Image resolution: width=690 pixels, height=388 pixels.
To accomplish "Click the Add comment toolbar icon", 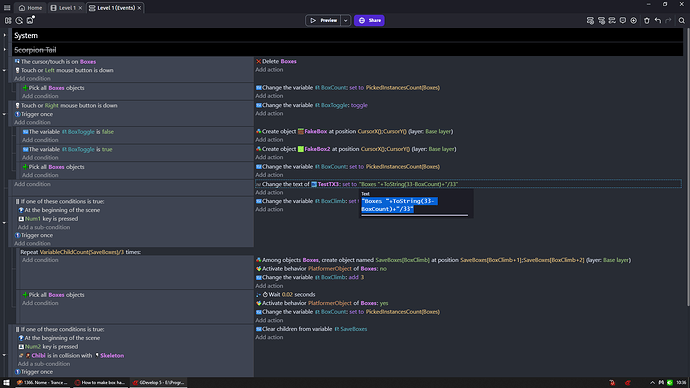I will pyautogui.click(x=623, y=20).
